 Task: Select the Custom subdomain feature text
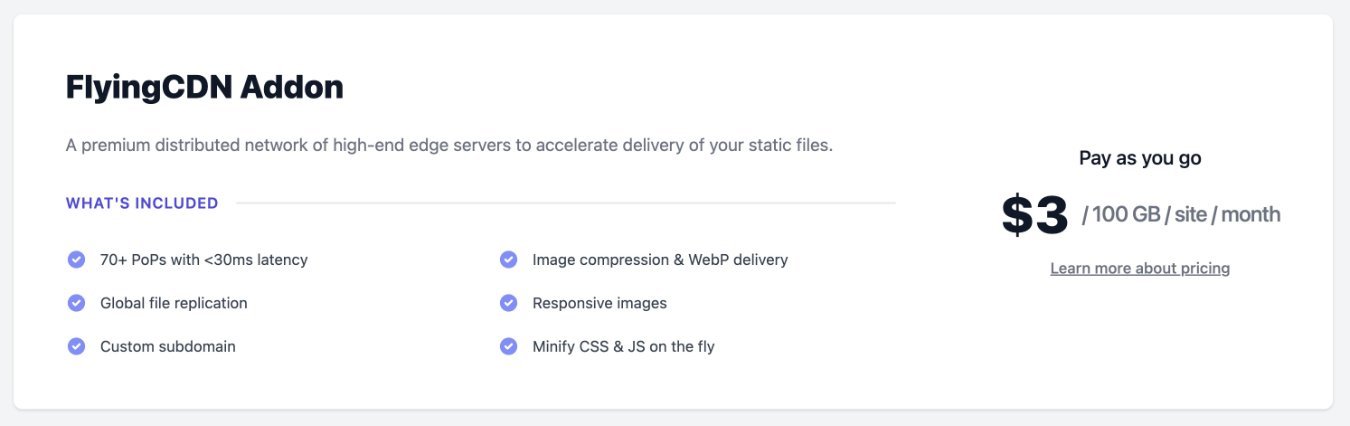[168, 347]
